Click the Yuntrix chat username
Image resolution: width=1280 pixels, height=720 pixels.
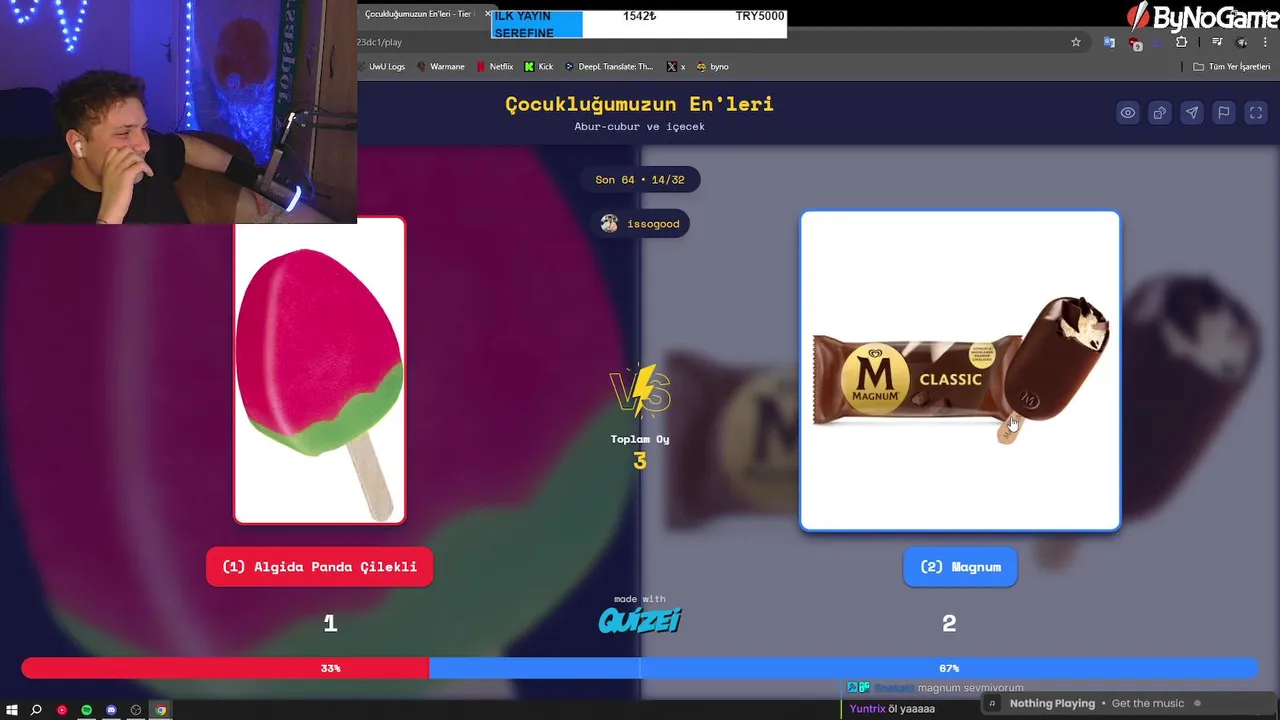[x=868, y=709]
